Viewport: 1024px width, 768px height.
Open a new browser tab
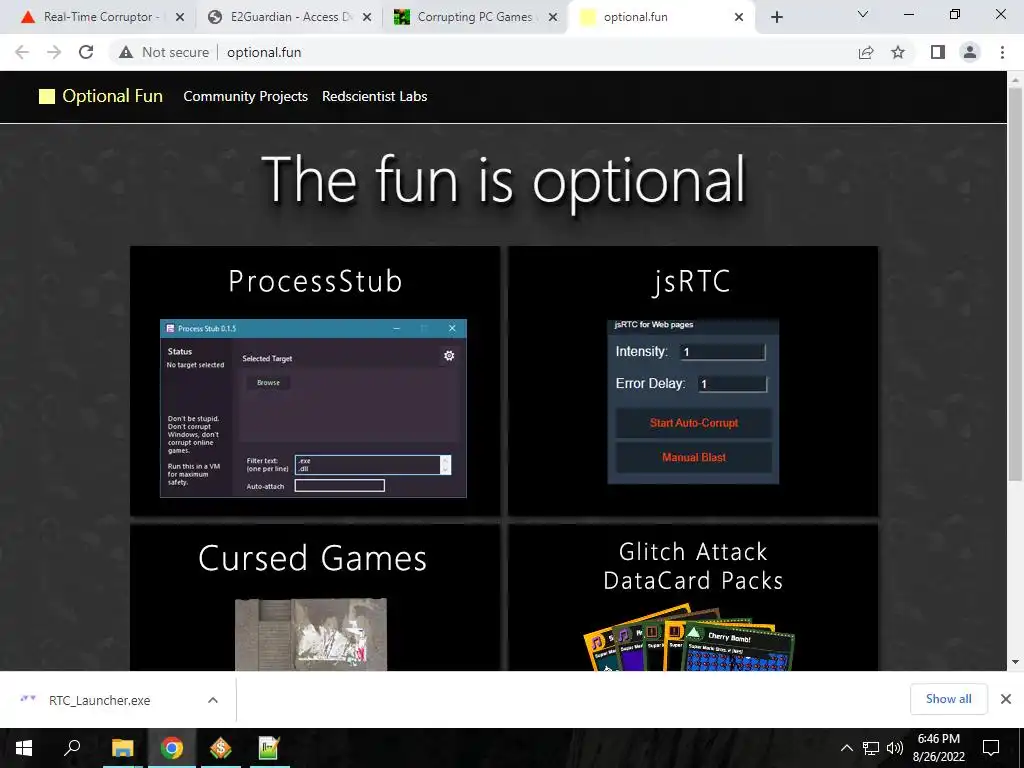(x=776, y=17)
